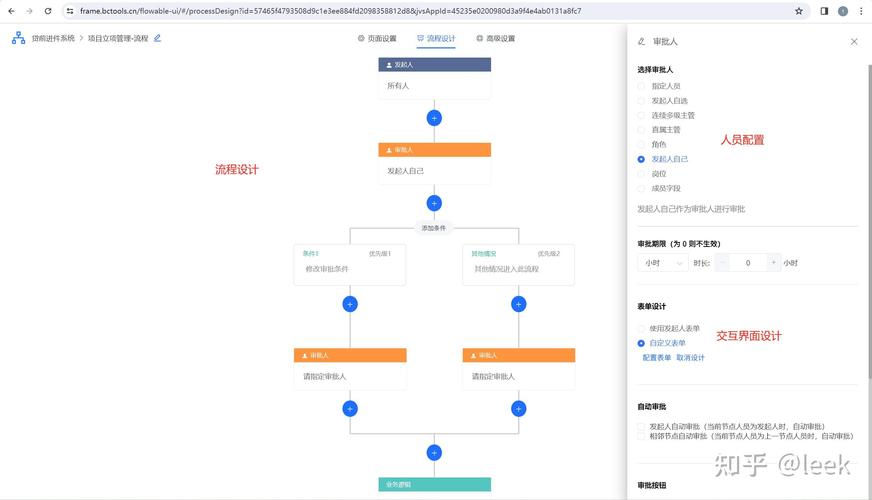Viewport: 872px width, 500px height.
Task: Choose 自定义表单 in 表单设计
Action: point(641,343)
